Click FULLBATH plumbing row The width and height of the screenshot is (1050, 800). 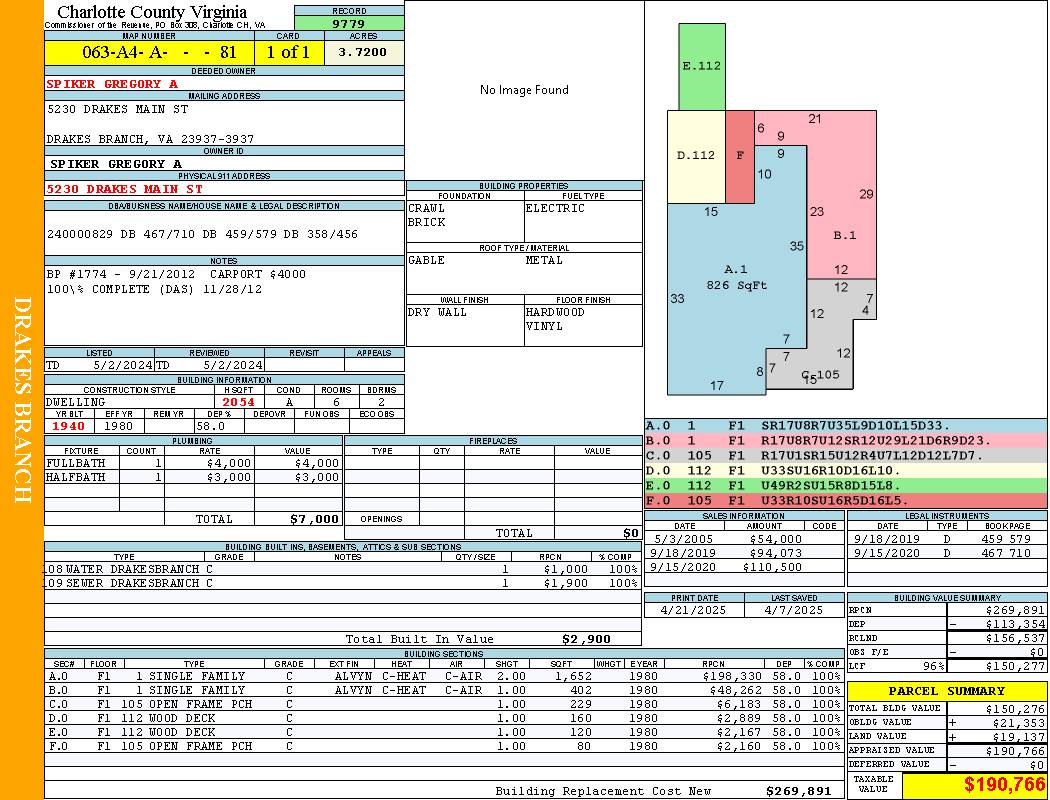click(x=194, y=463)
